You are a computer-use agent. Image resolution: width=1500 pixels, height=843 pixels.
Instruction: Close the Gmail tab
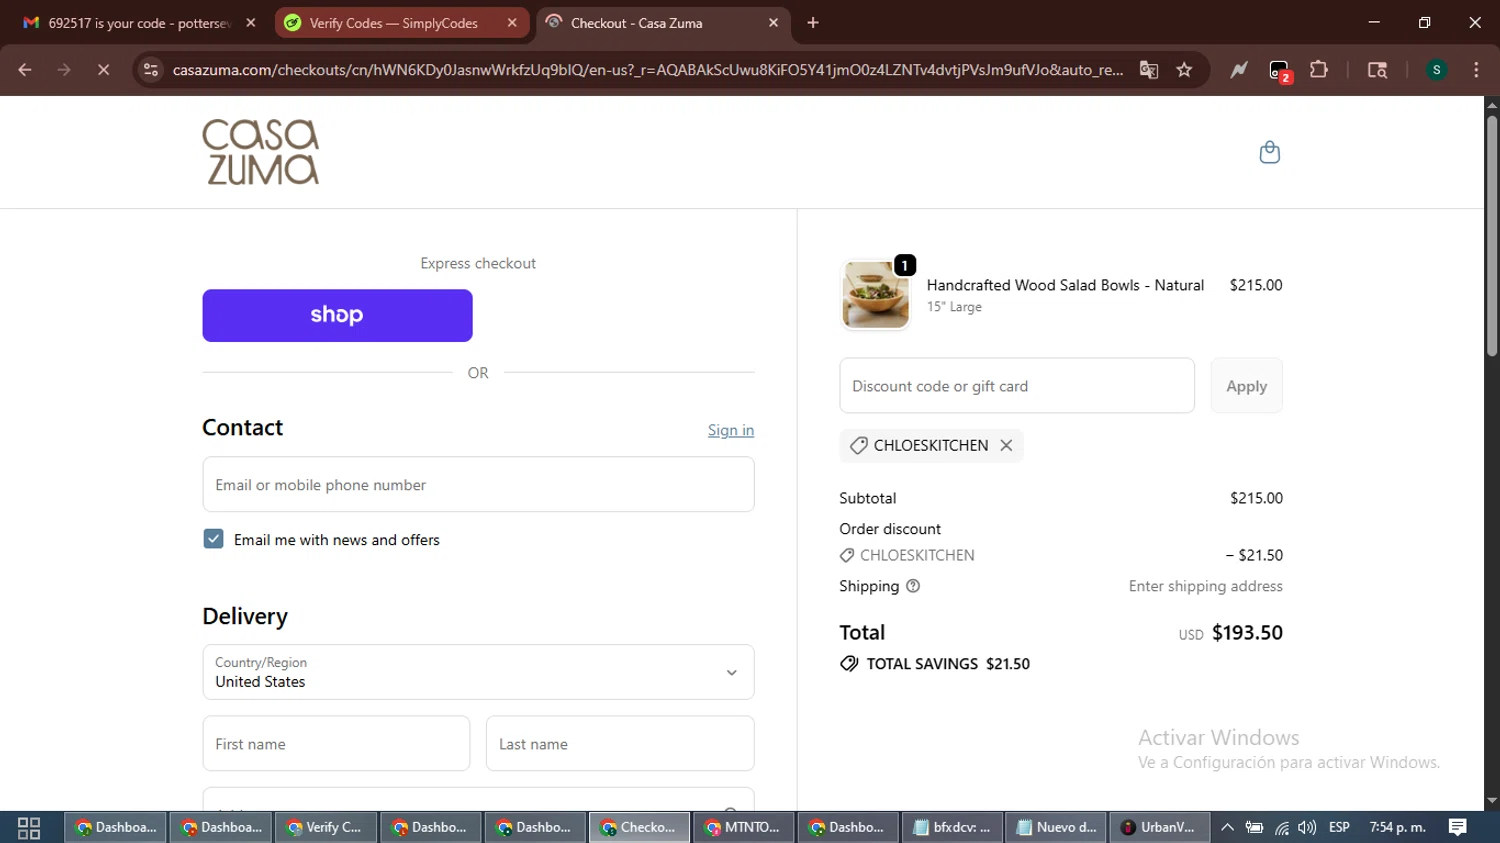tap(251, 23)
